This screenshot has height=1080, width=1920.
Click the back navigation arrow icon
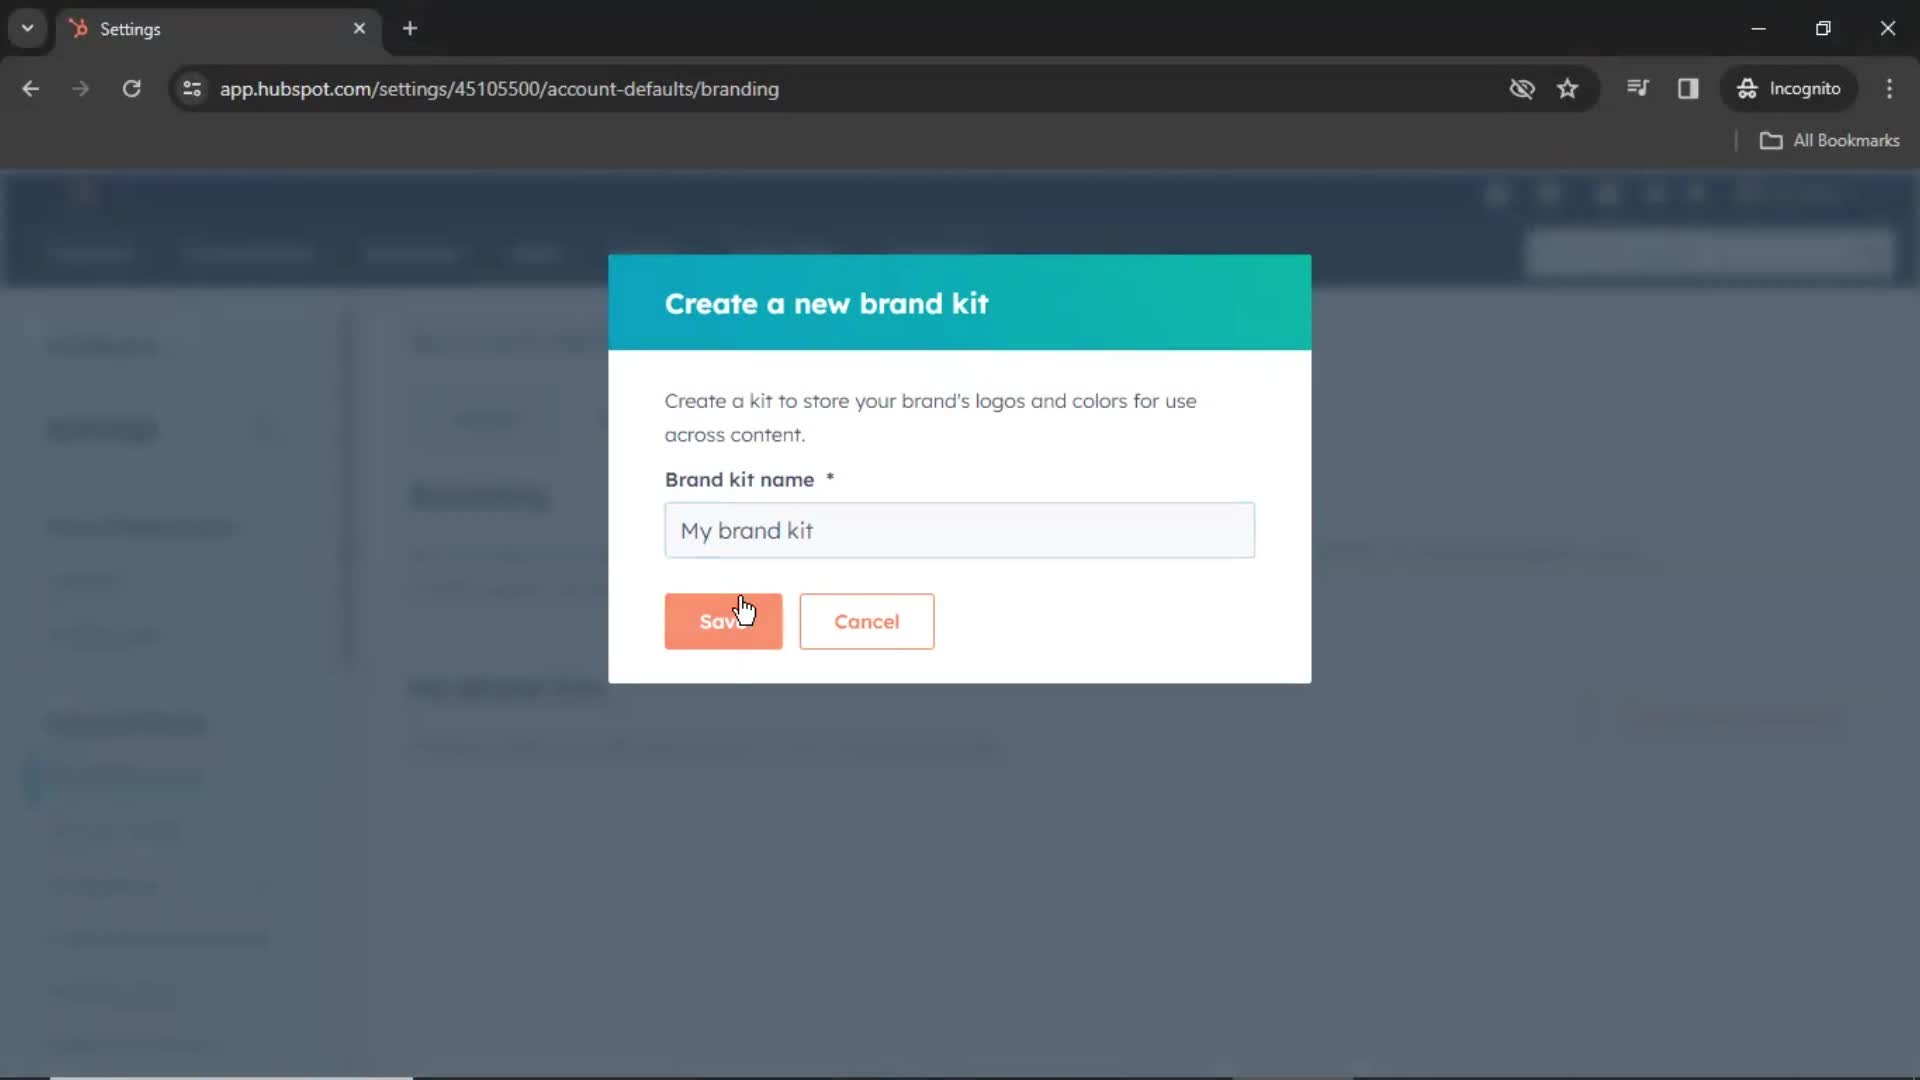(x=30, y=88)
